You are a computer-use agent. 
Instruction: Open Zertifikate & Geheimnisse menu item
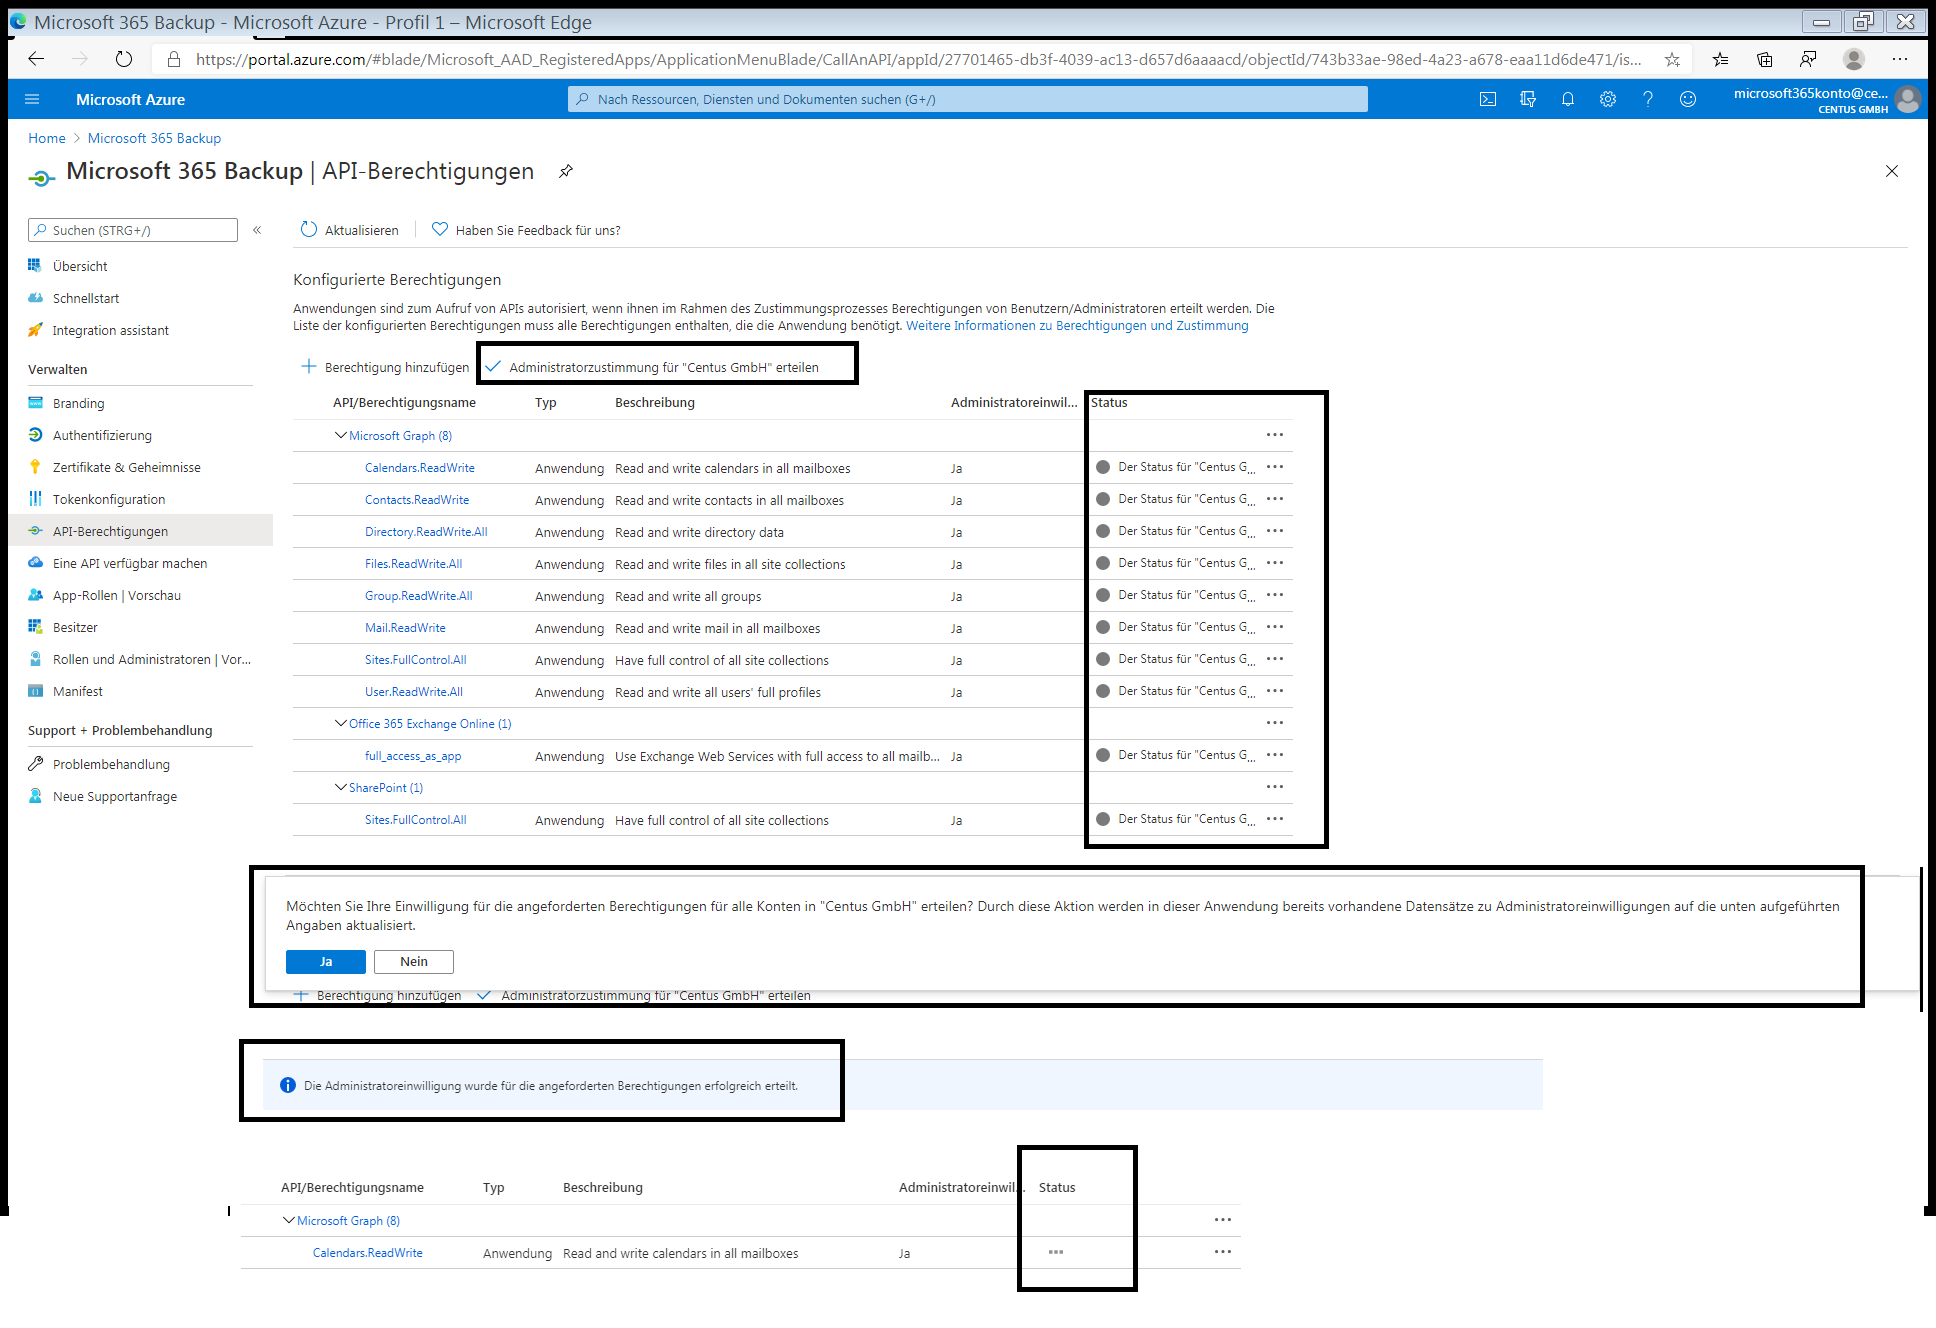tap(126, 467)
